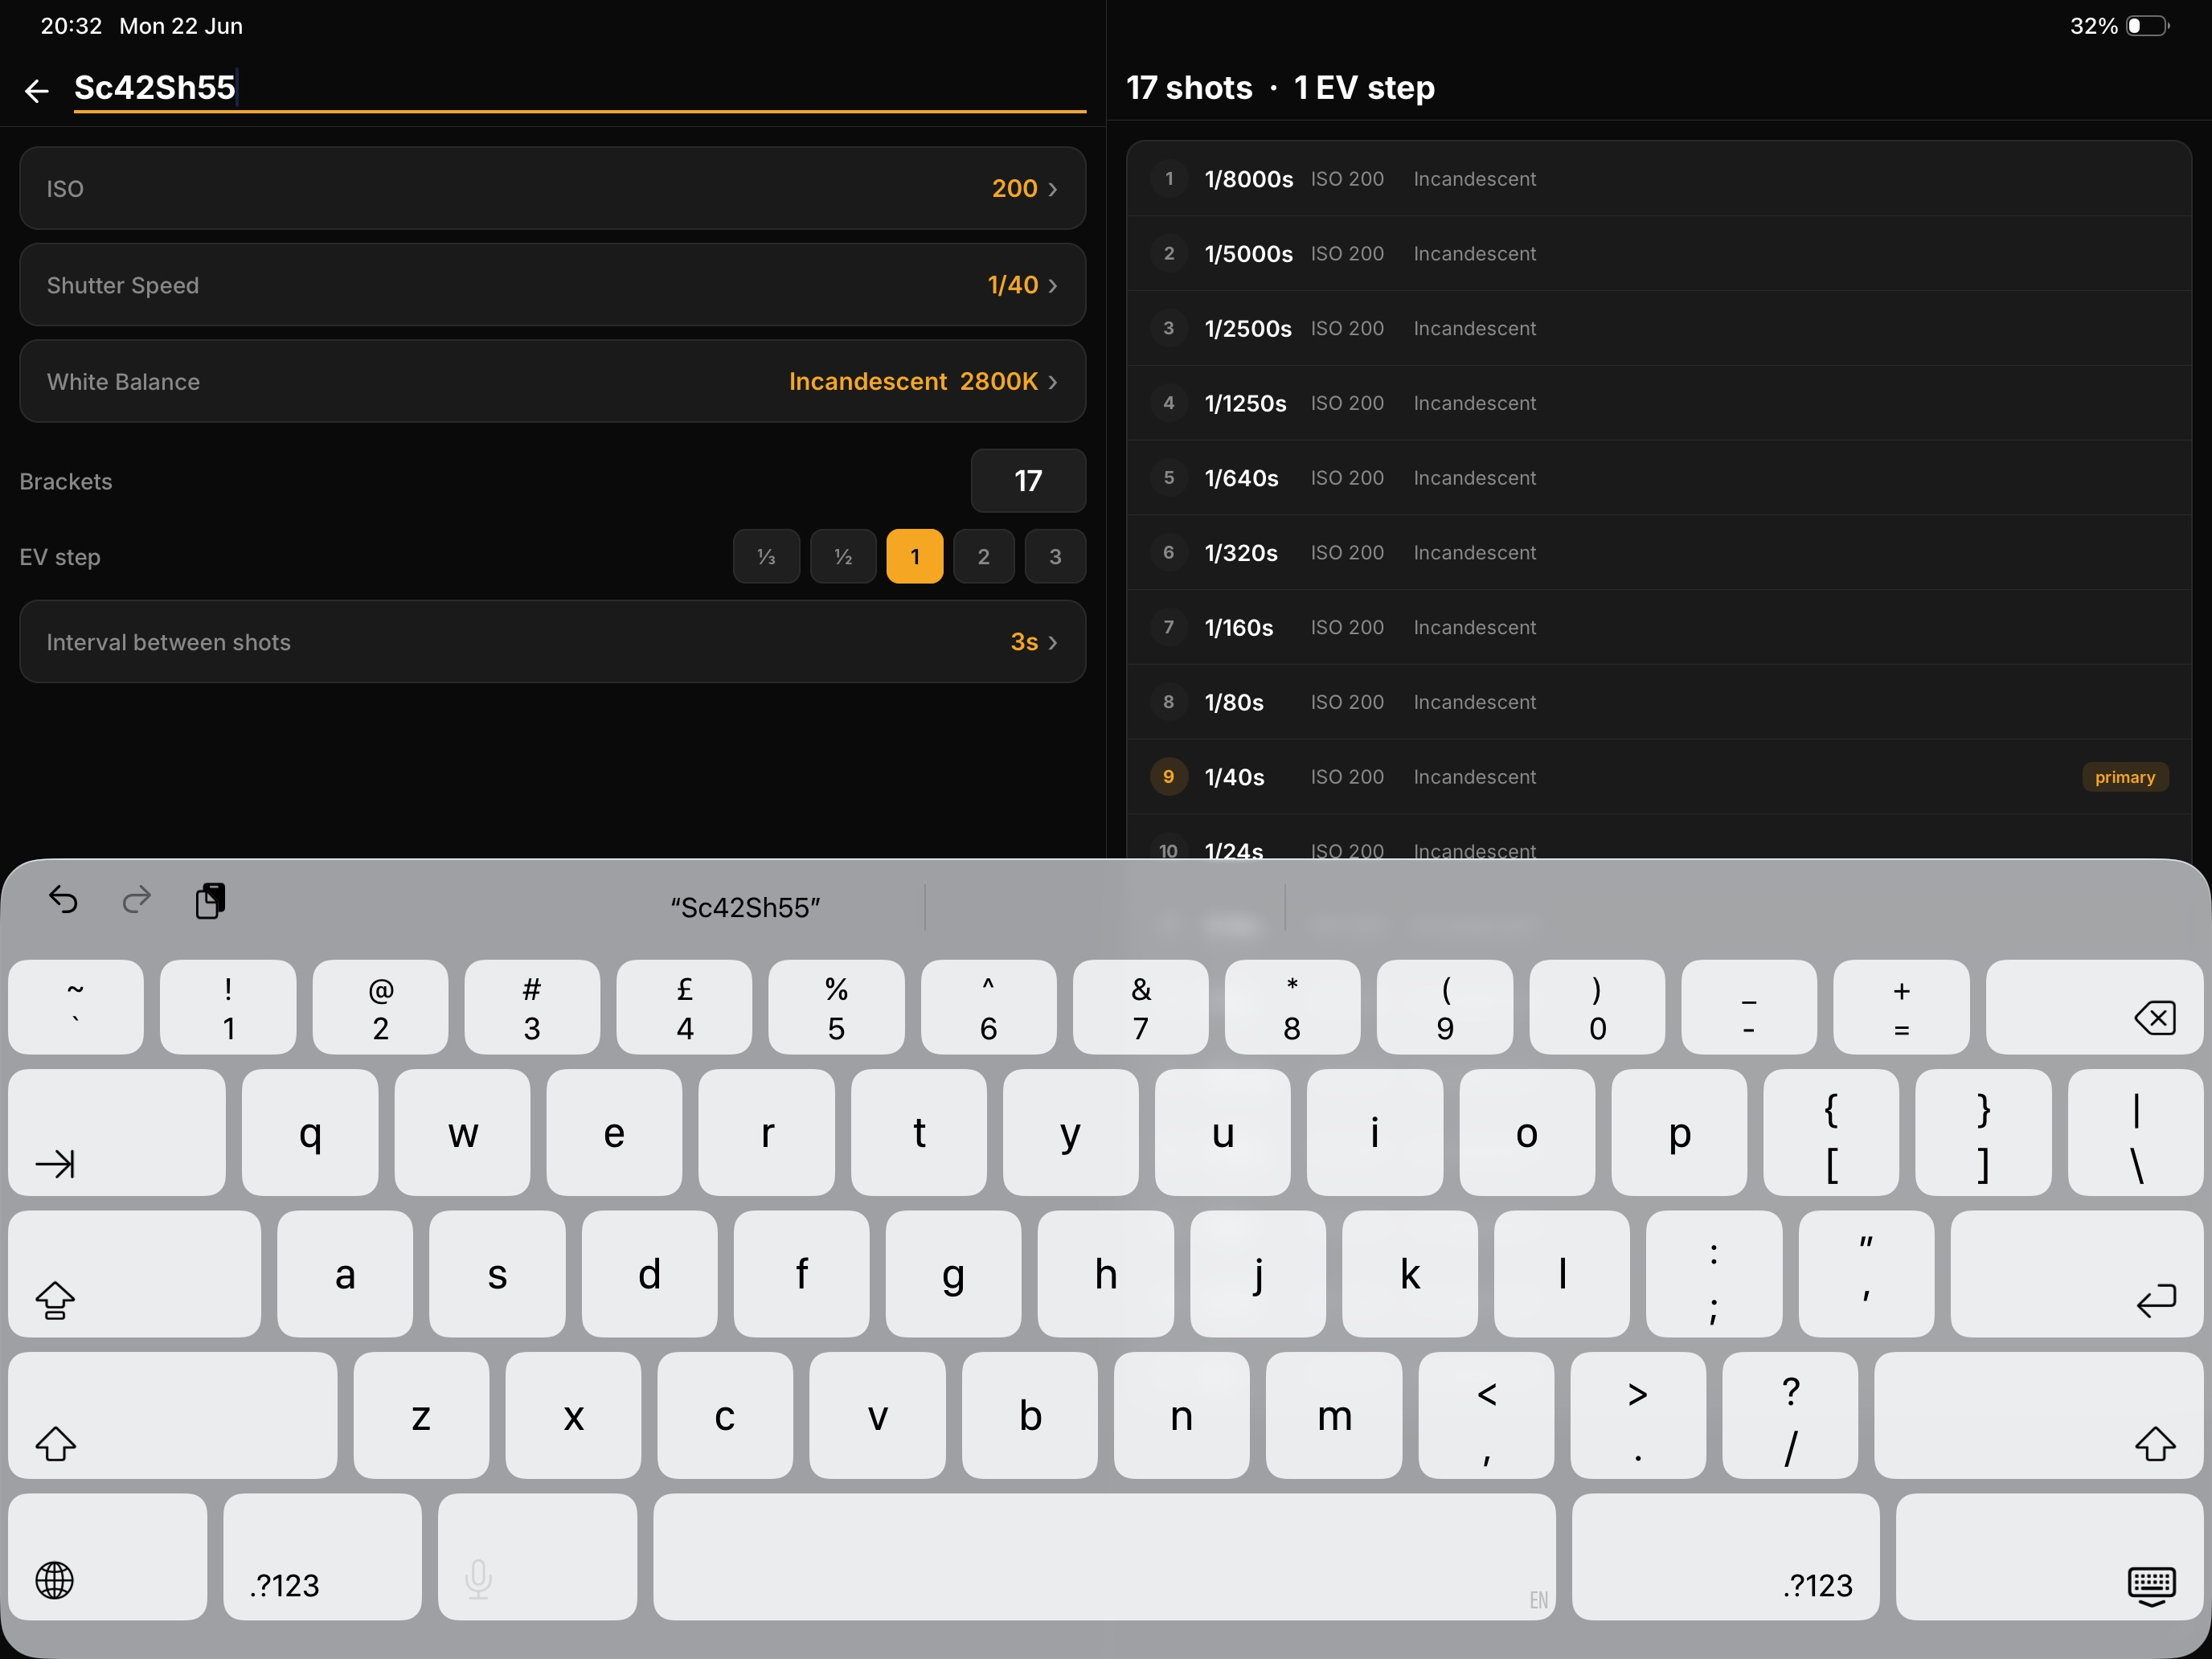Tap the right shift key
The image size is (2212, 1659).
[2039, 1415]
